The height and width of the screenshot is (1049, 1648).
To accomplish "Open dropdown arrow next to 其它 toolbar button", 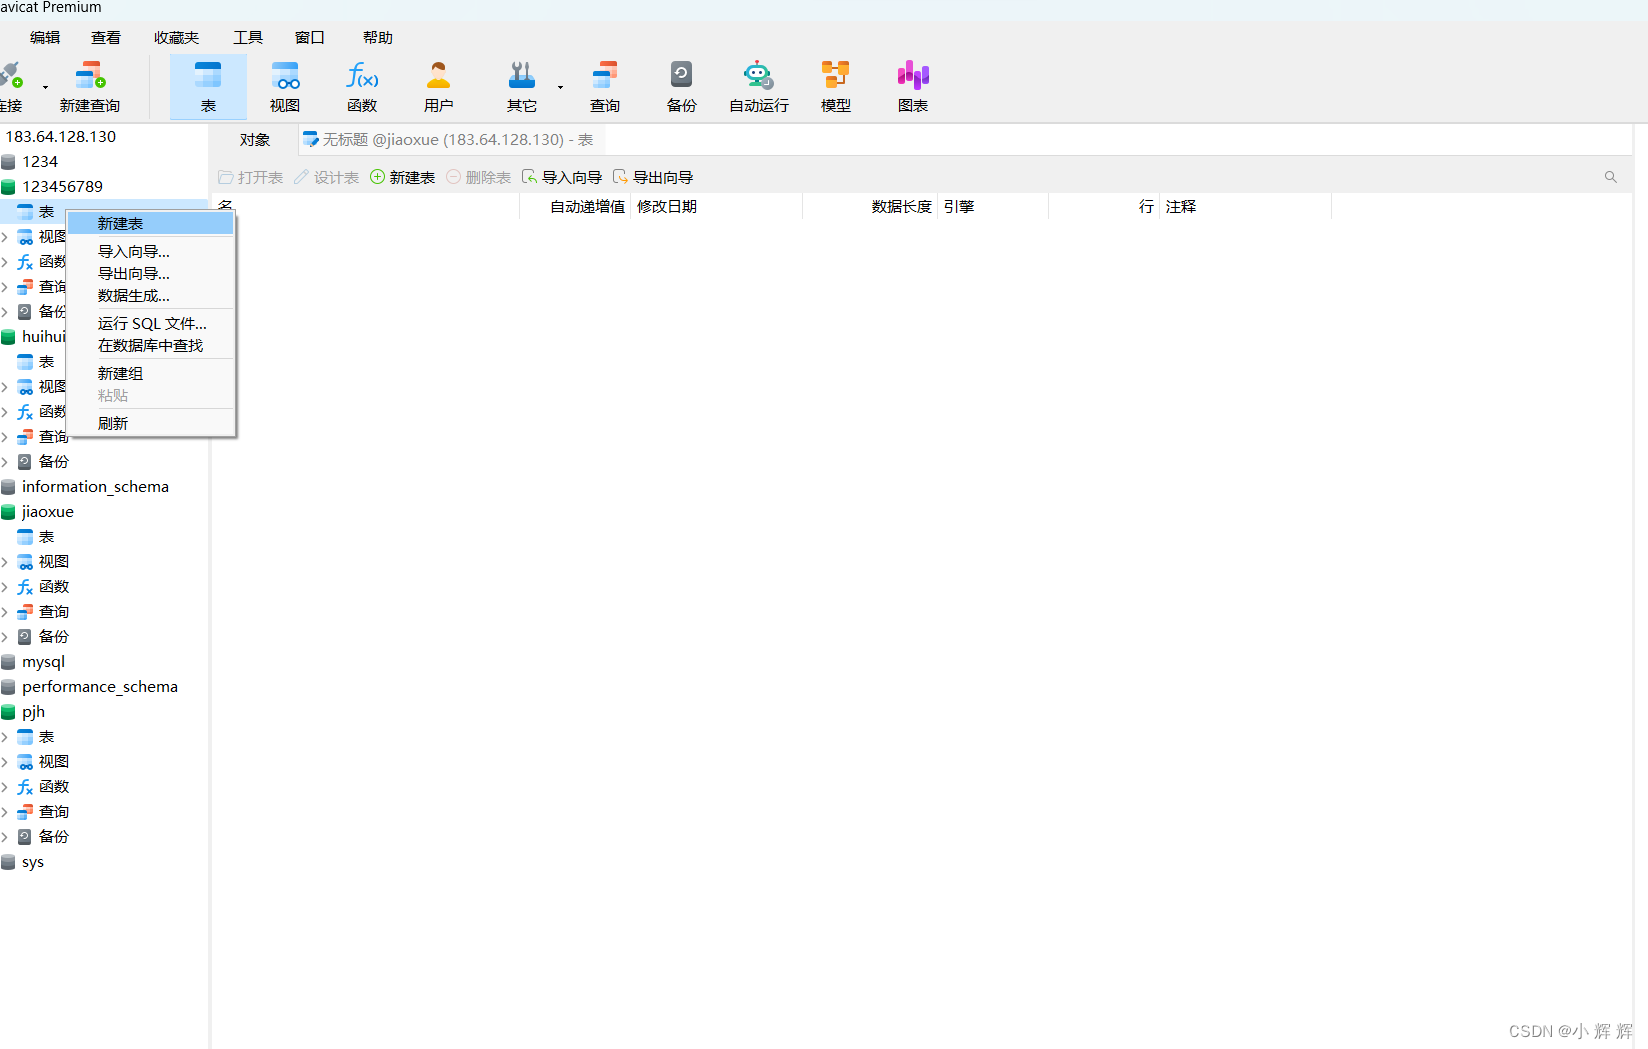I will tap(560, 87).
